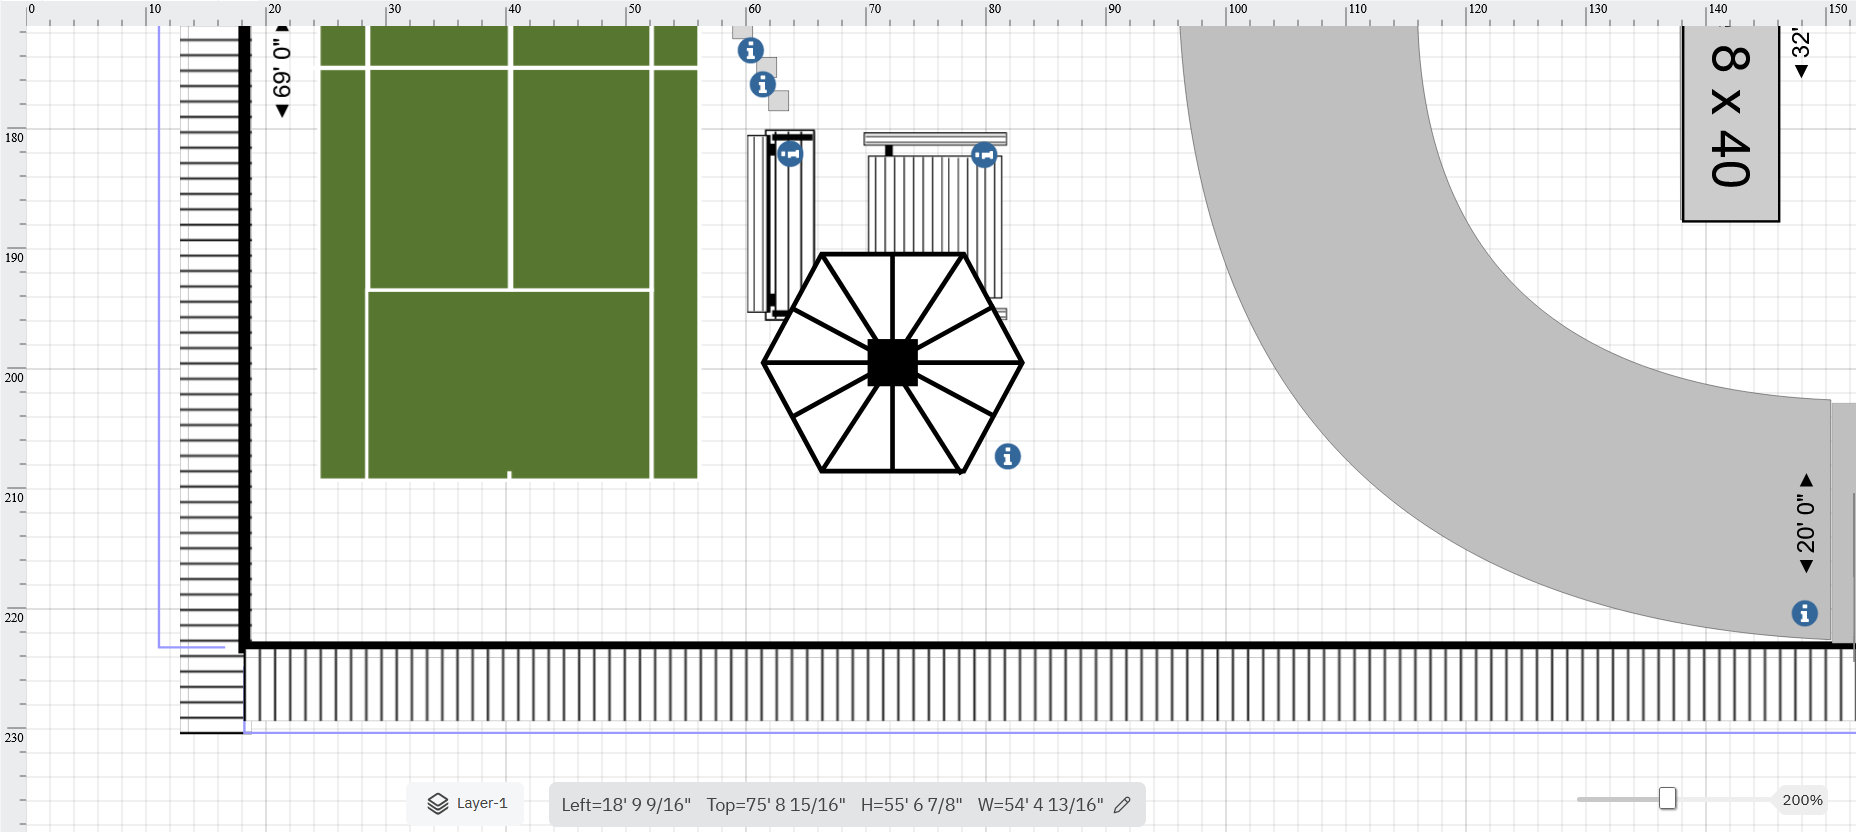This screenshot has width=1856, height=832.
Task: Open the info icon next to the hexagonal tent
Action: point(1007,456)
